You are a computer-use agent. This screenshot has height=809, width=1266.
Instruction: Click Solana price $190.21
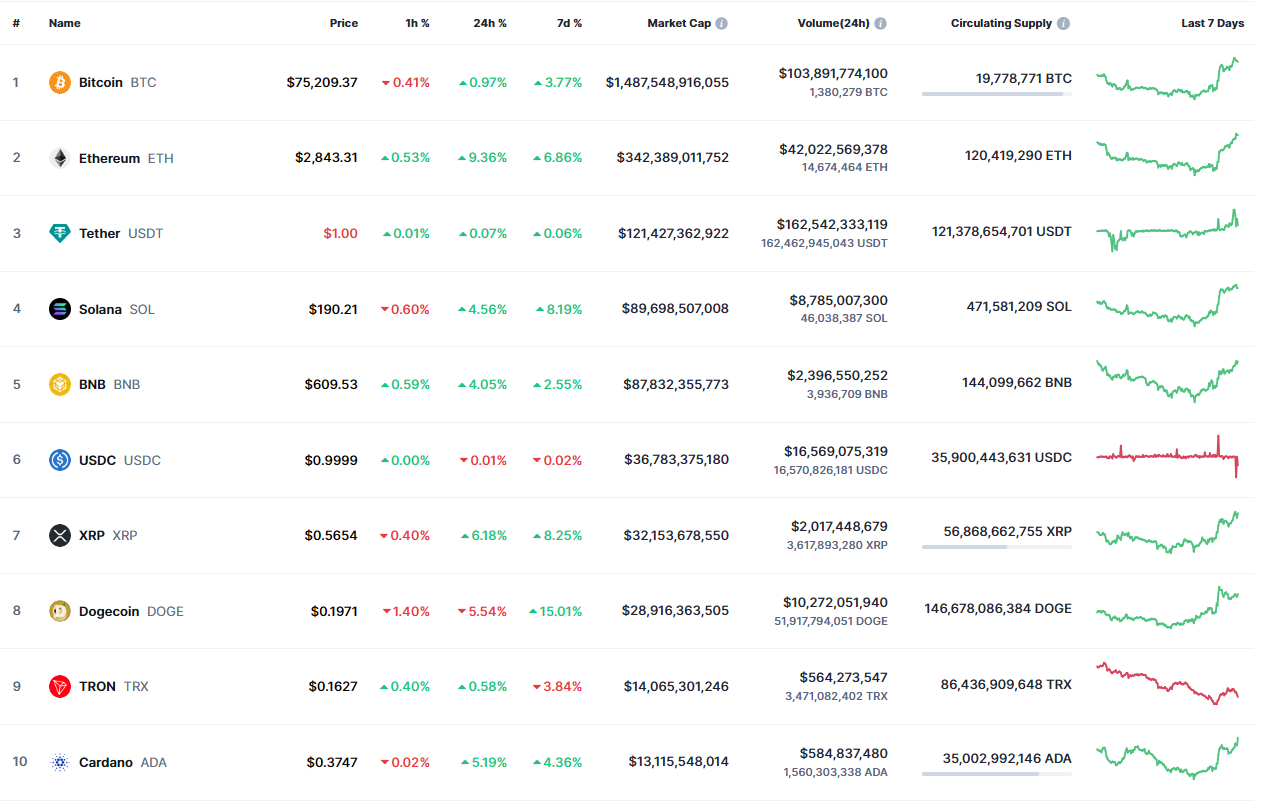point(333,309)
